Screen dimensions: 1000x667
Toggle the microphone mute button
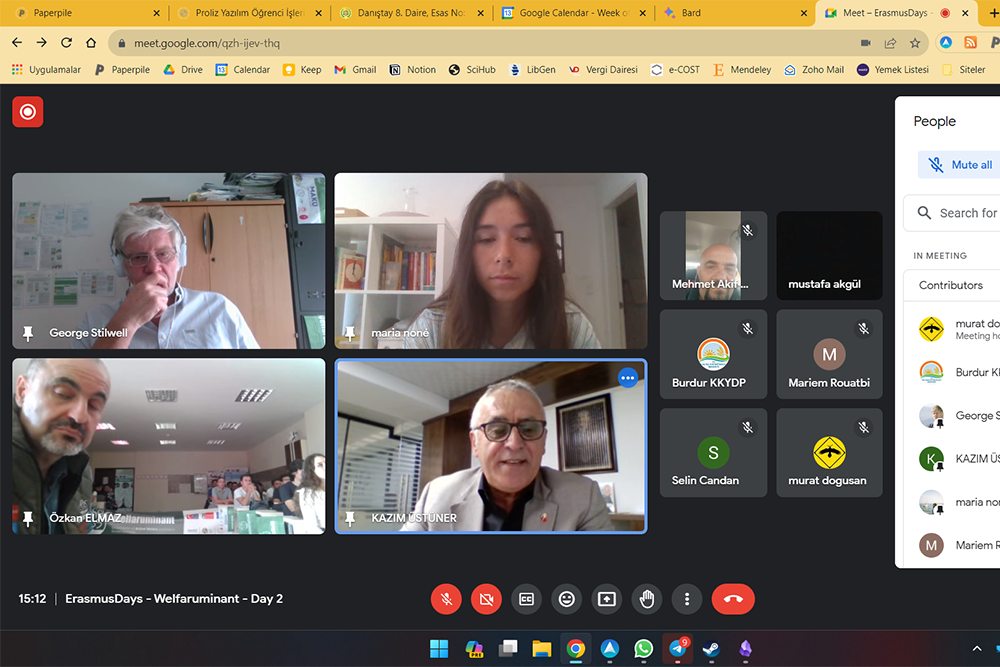tap(446, 599)
